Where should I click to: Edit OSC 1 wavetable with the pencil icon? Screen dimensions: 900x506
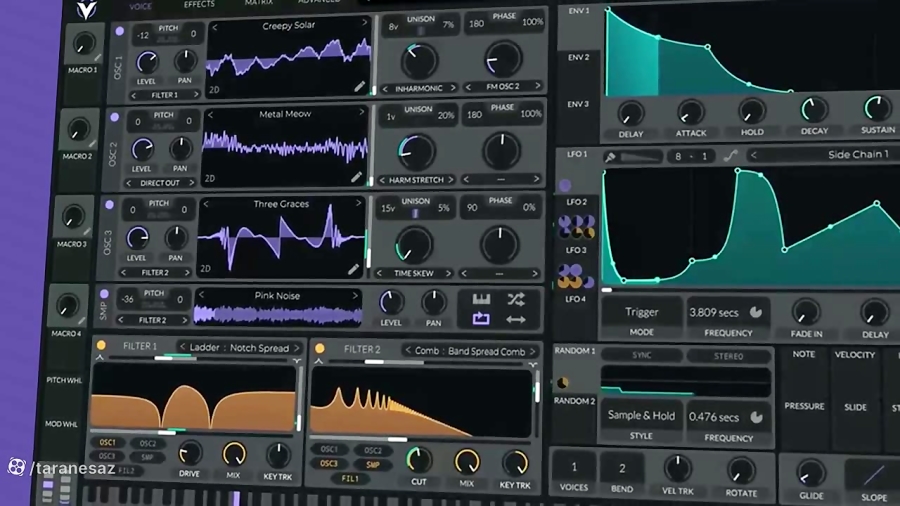click(360, 86)
